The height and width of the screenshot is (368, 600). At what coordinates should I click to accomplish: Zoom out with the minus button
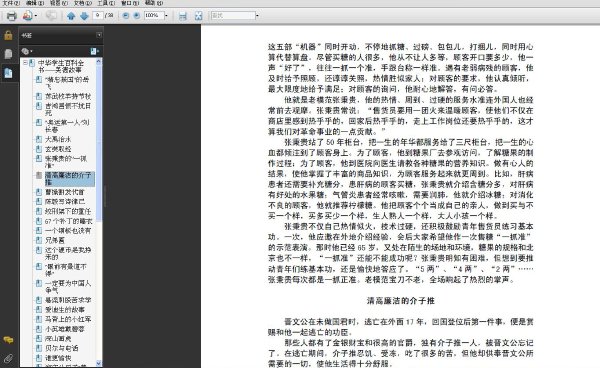coord(126,16)
